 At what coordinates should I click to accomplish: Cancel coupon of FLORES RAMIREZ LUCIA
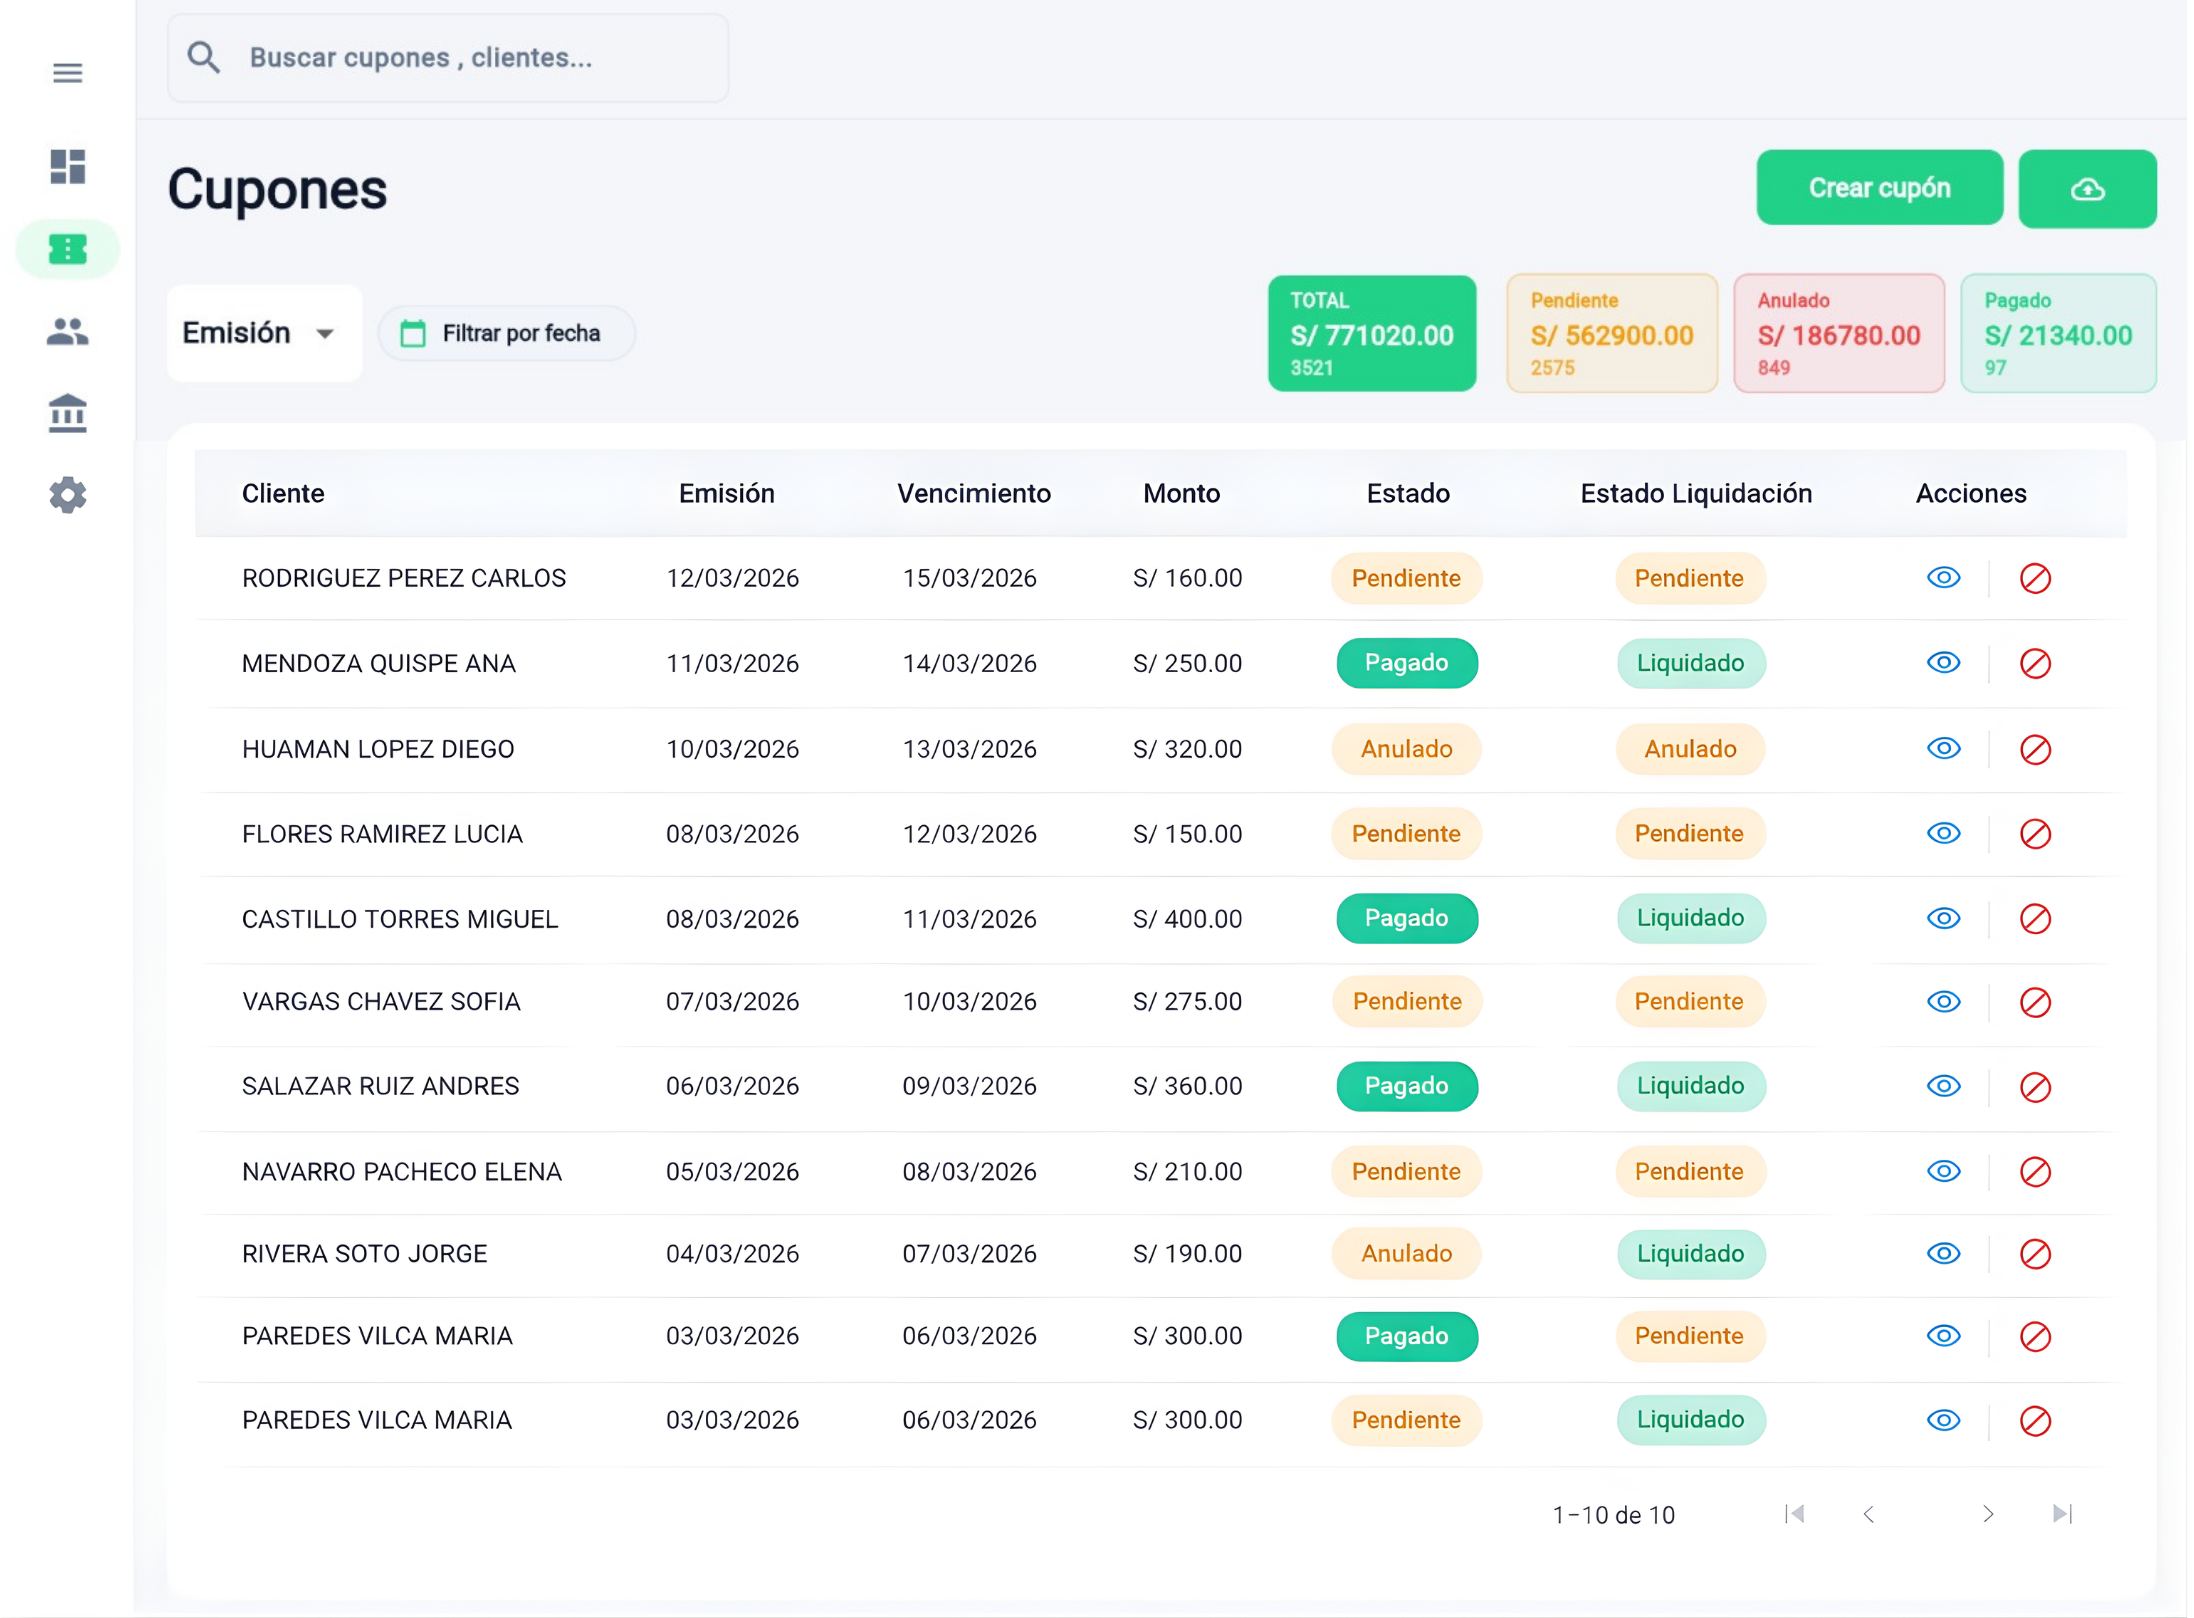pos(2034,834)
